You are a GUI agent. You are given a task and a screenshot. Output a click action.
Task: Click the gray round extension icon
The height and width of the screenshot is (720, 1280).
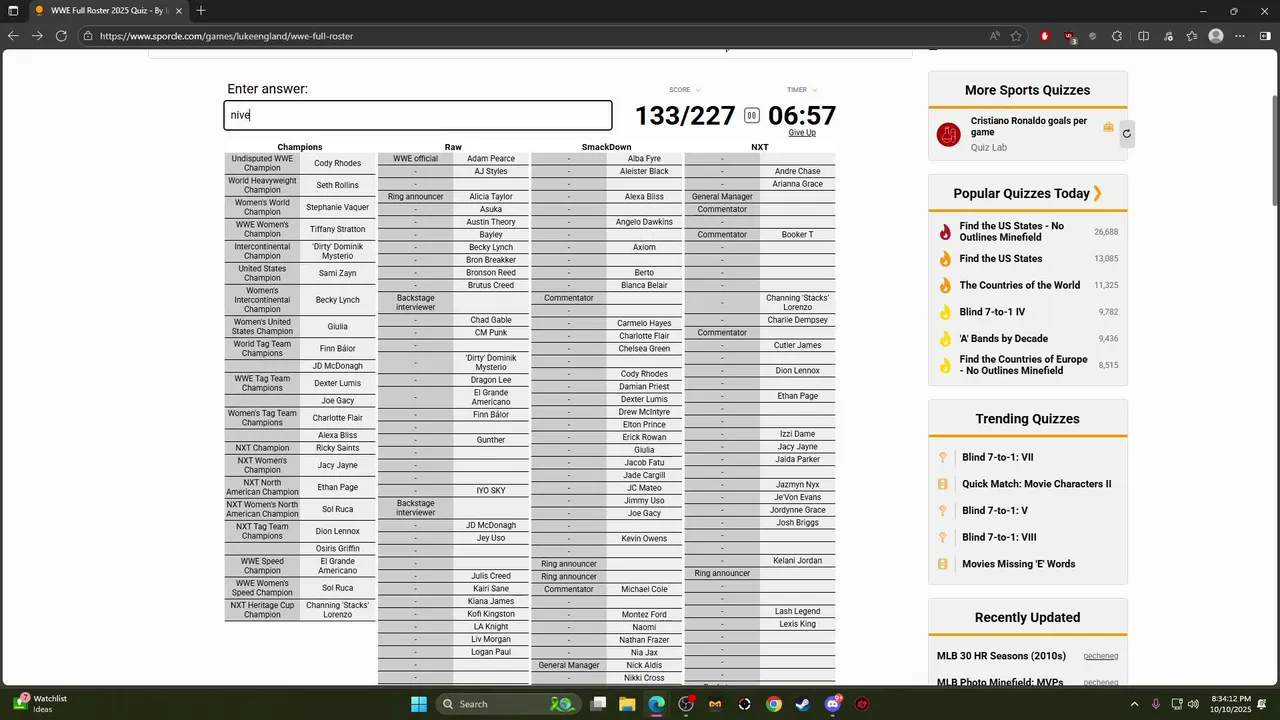[1093, 36]
